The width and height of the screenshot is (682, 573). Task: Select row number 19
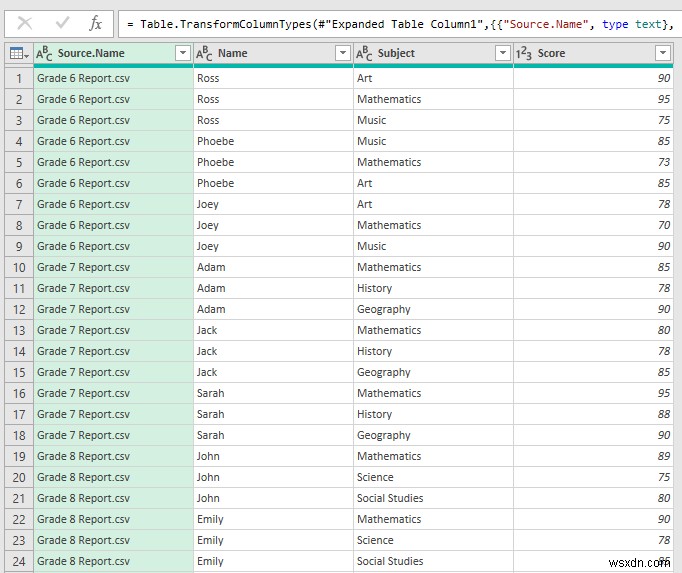19,456
